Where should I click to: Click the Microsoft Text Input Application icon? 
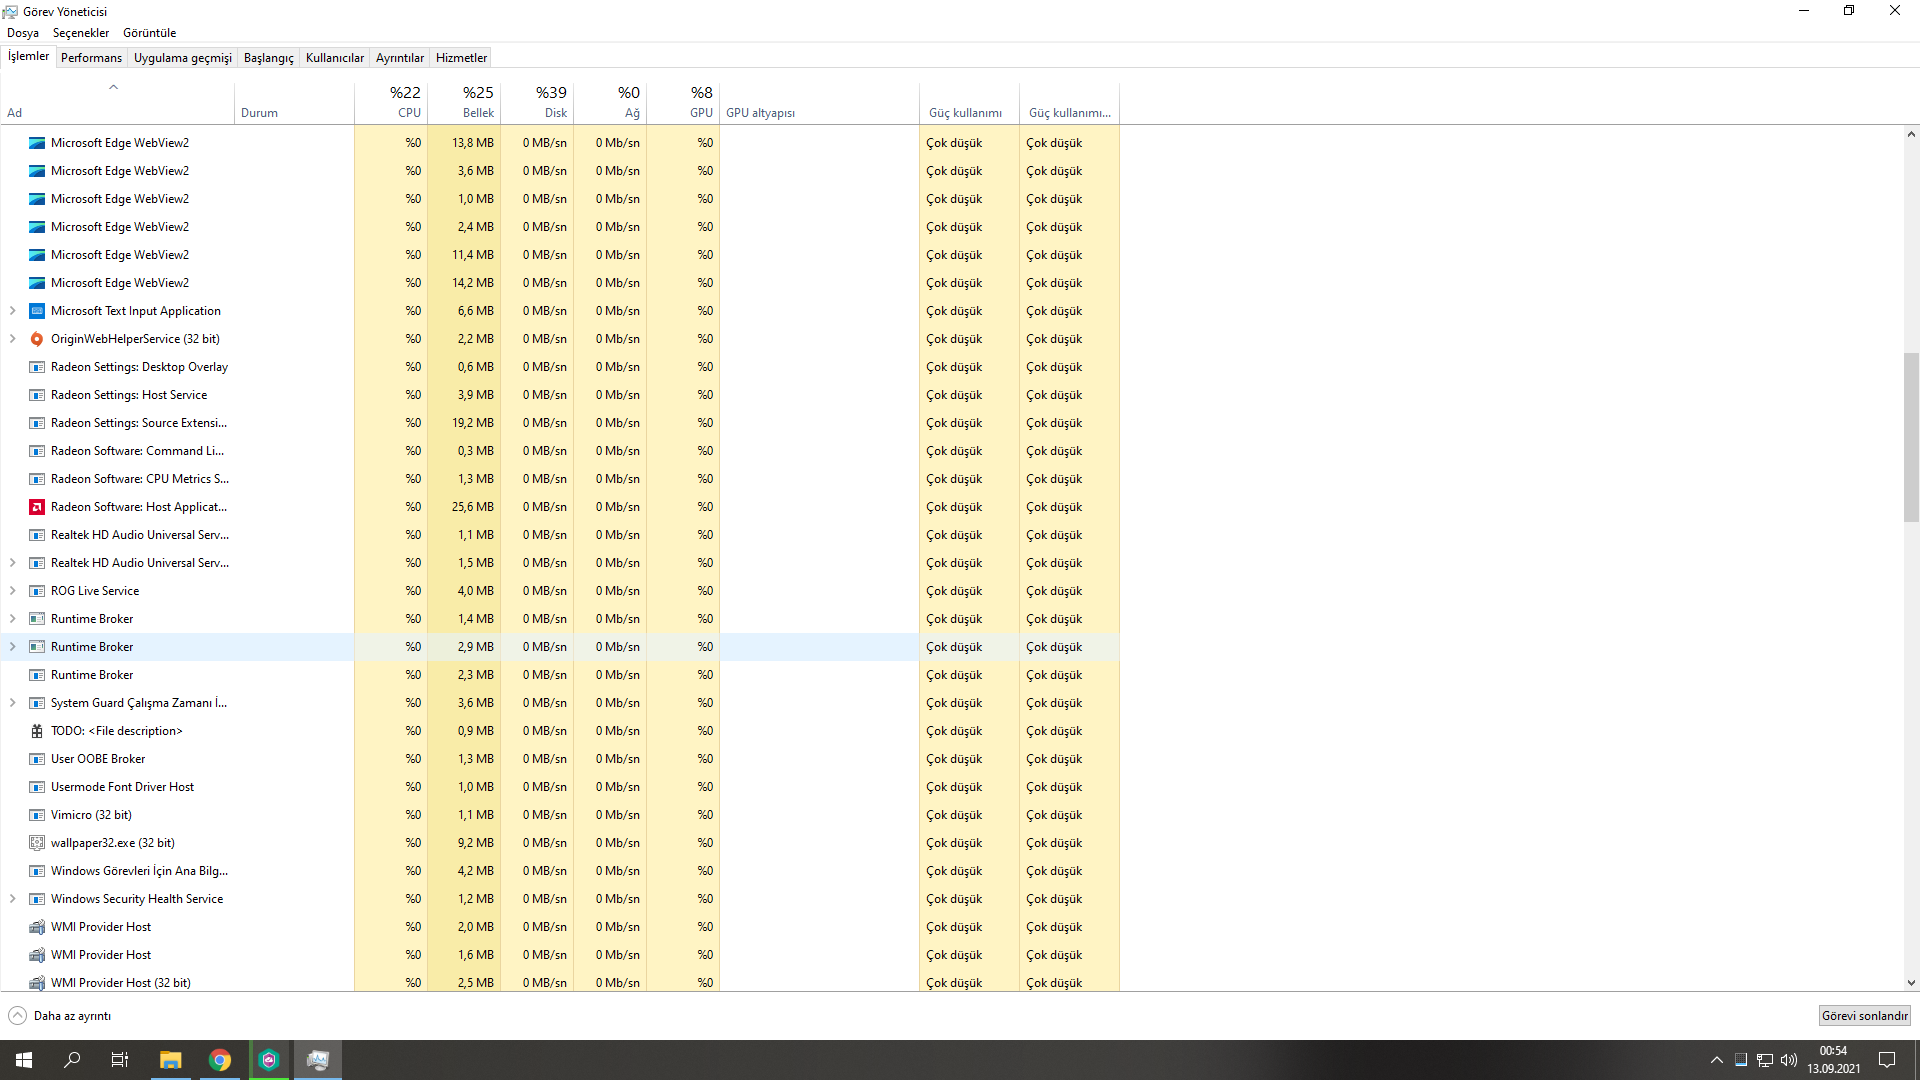[x=37, y=311]
